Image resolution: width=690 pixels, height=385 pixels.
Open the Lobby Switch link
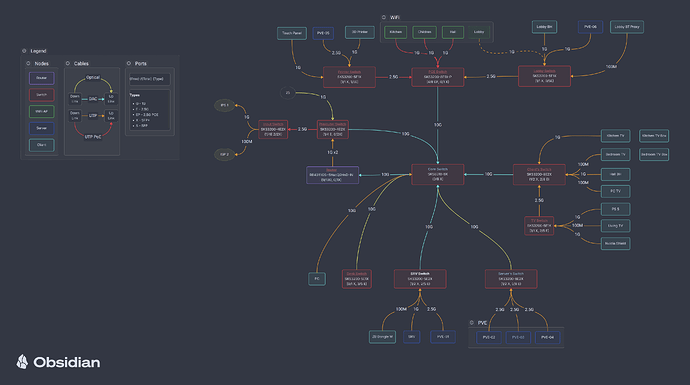[544, 71]
